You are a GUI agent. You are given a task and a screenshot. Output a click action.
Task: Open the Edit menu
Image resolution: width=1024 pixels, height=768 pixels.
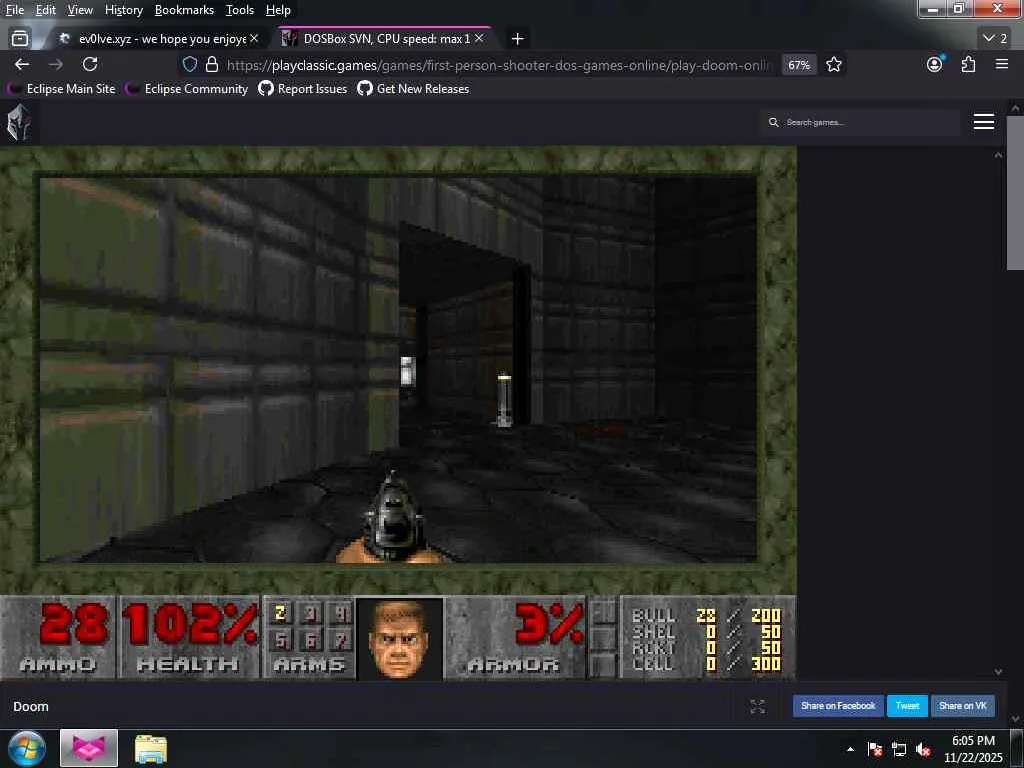[x=45, y=10]
